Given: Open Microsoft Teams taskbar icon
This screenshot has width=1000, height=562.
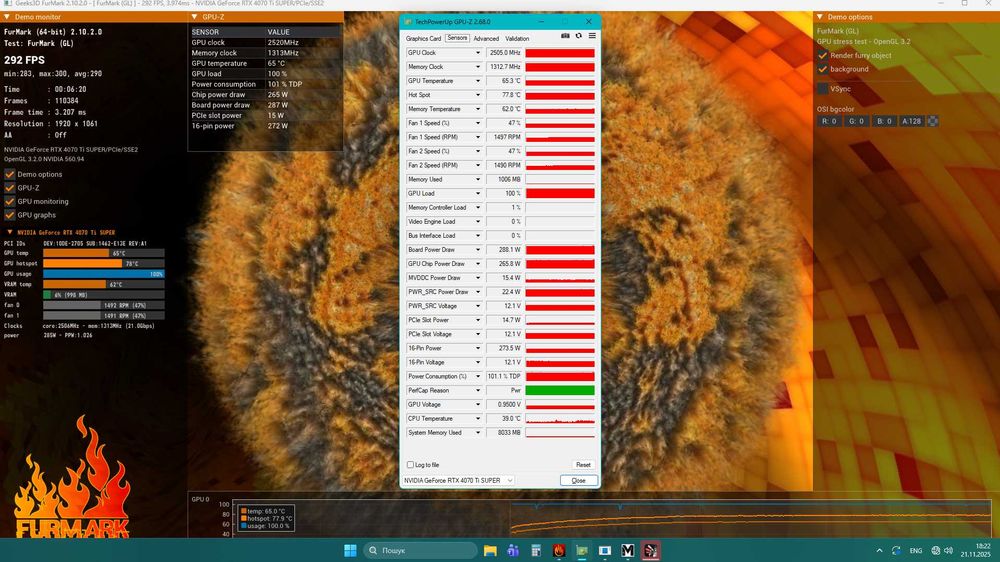Looking at the screenshot, I should (x=513, y=551).
